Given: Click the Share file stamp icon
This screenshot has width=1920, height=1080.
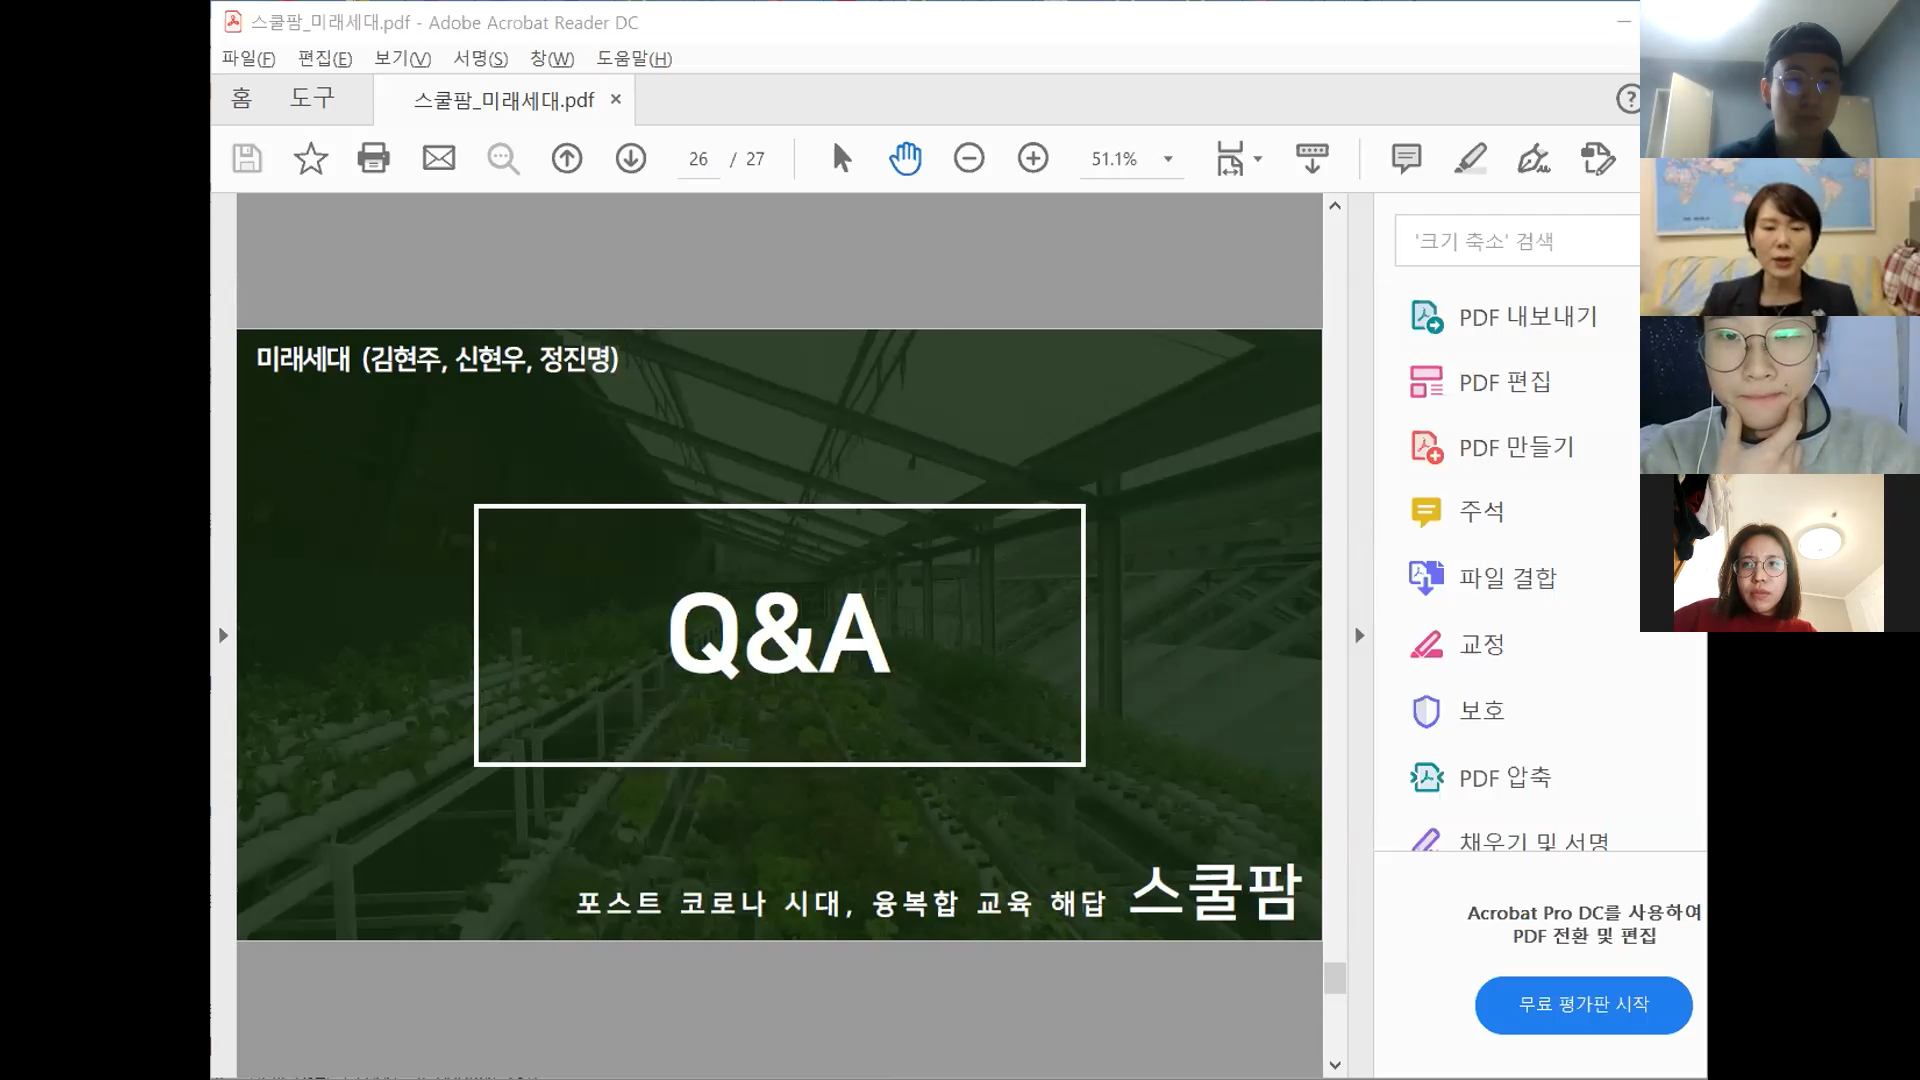Looking at the screenshot, I should [1598, 158].
